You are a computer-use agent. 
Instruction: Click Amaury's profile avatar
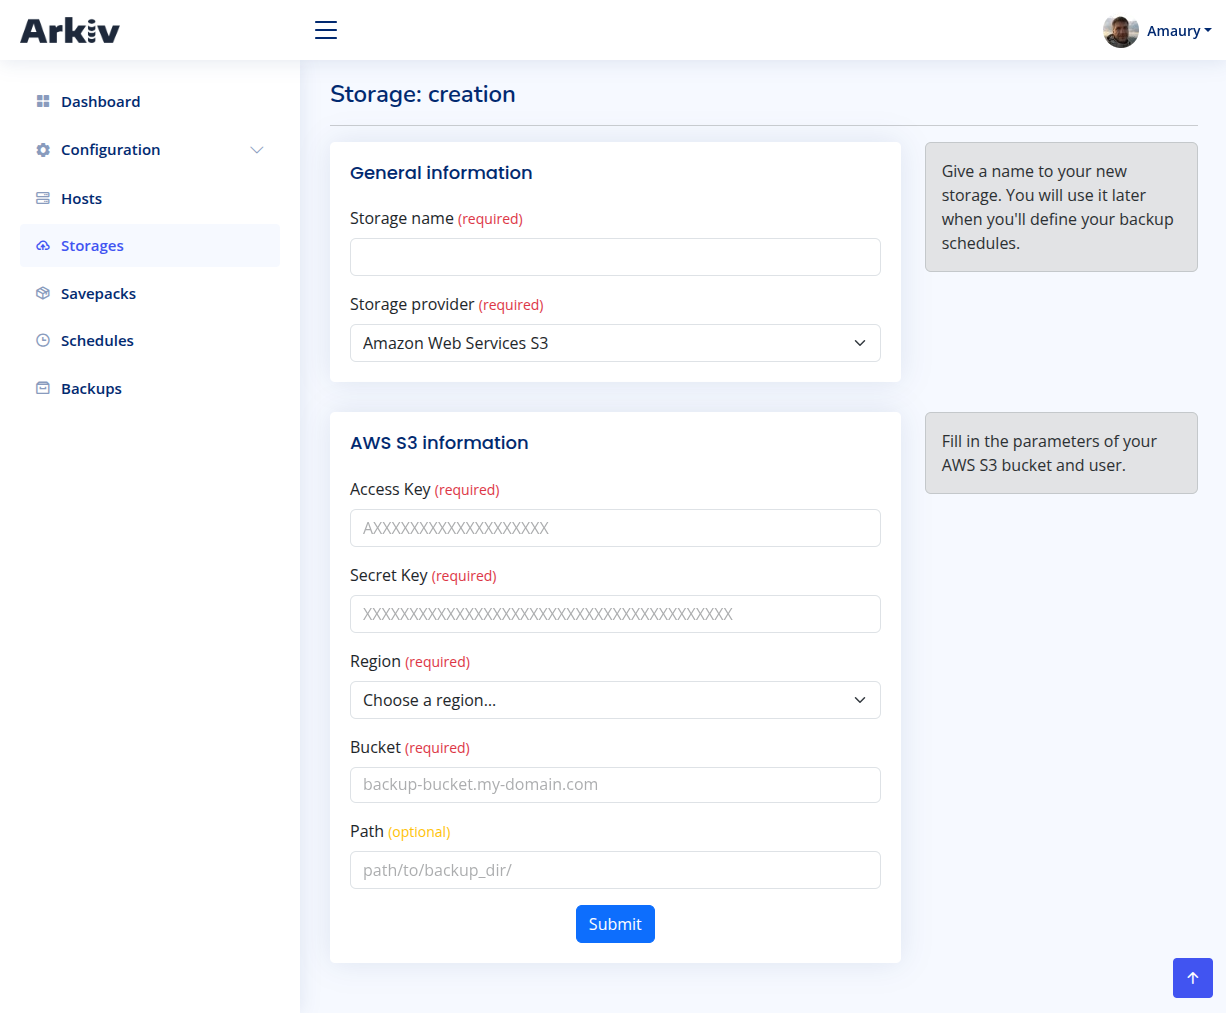[1120, 31]
